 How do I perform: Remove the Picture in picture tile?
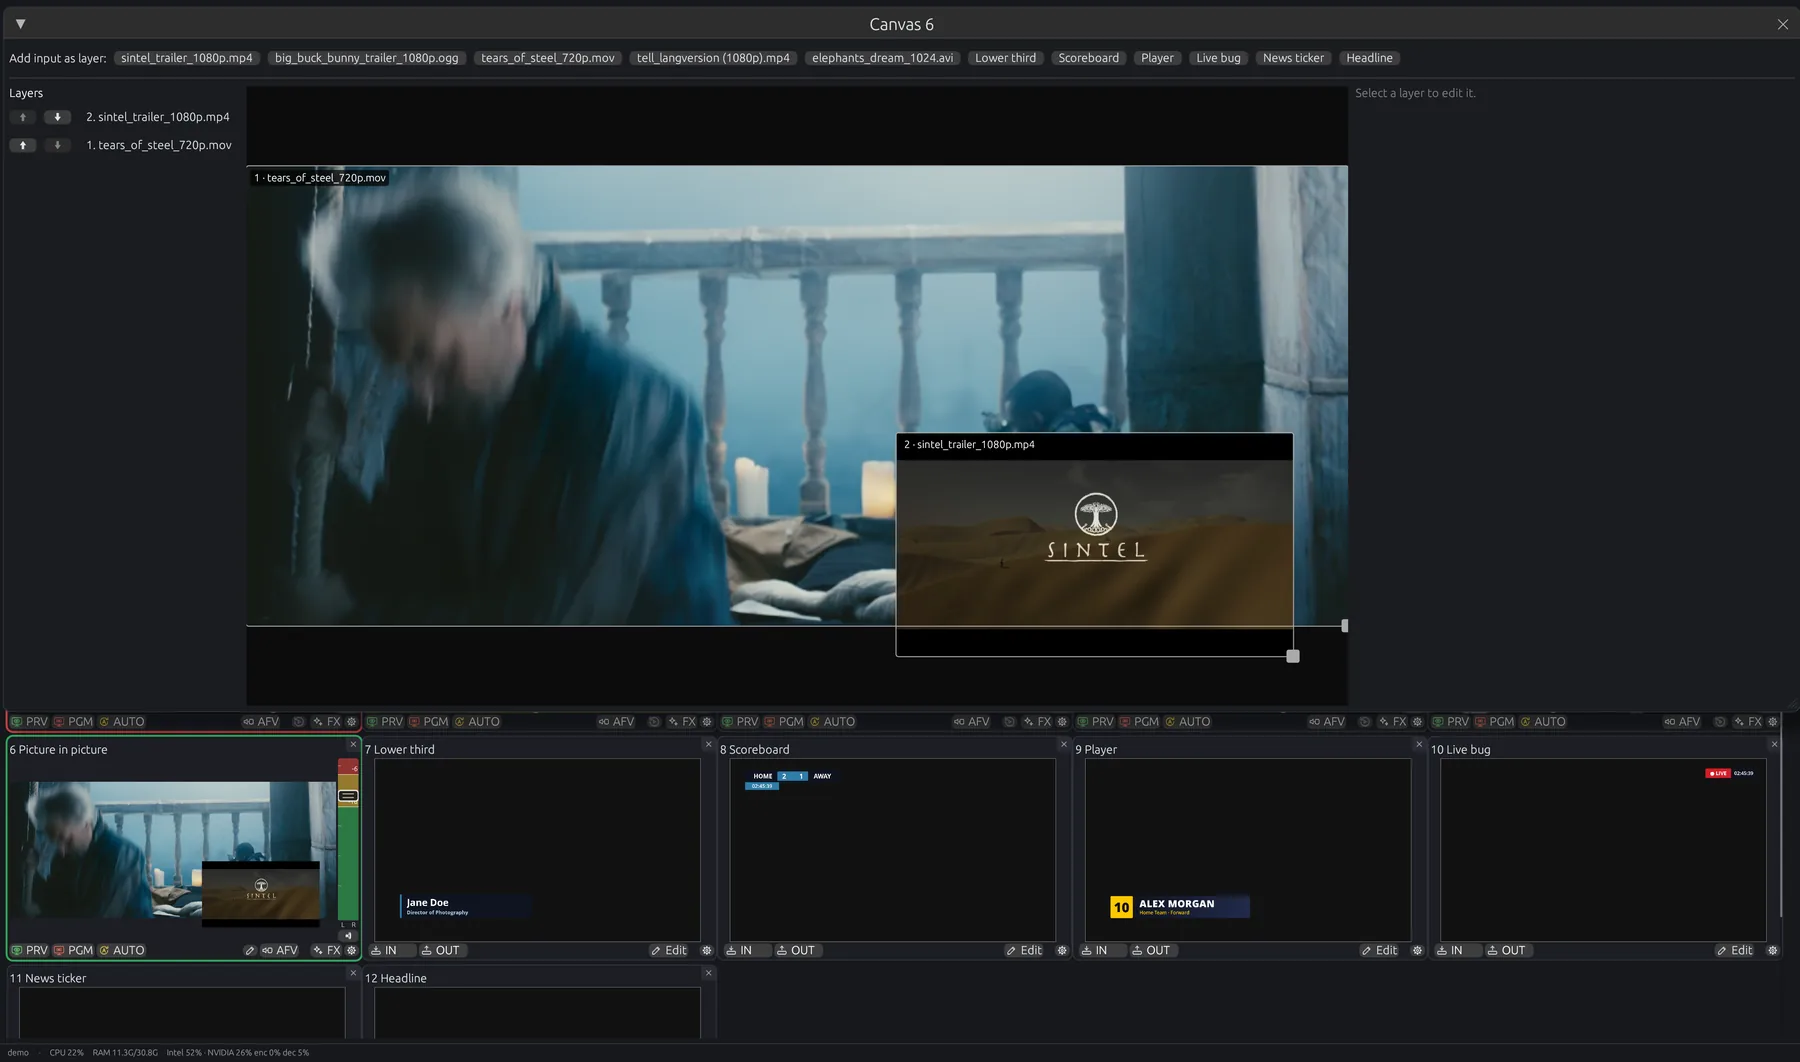(x=353, y=744)
